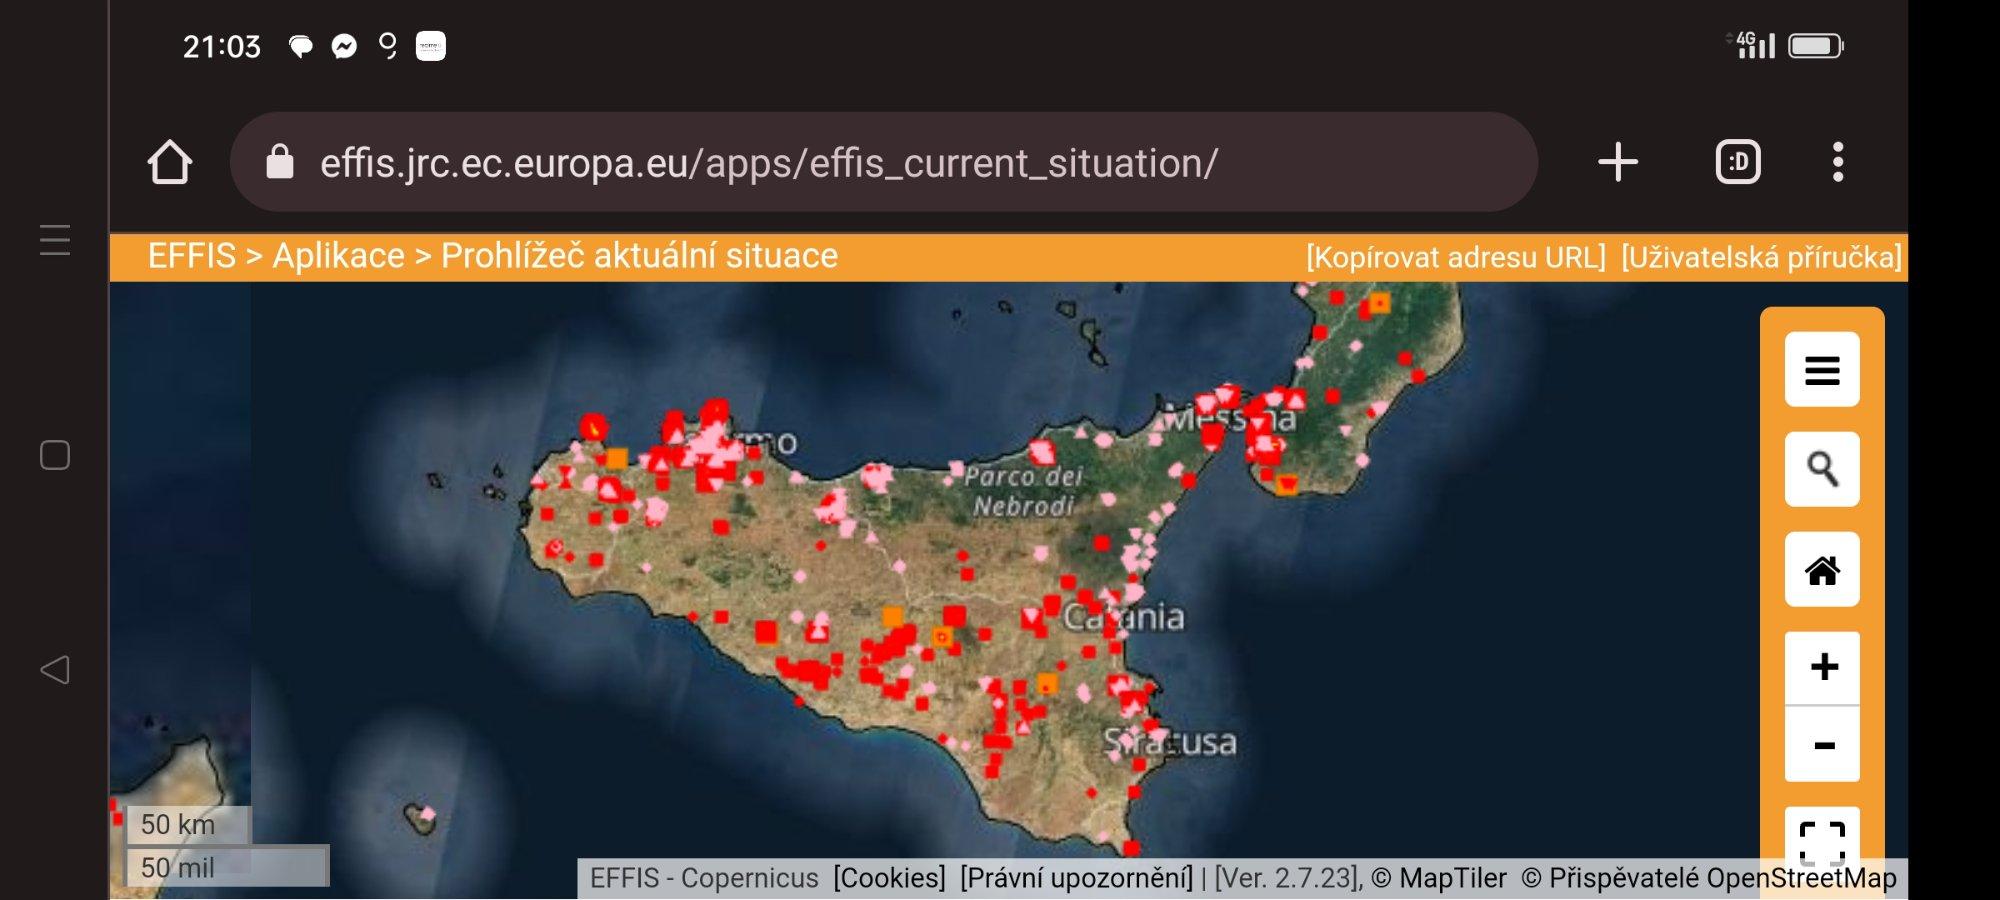
Task: Click Kopírovat adresu URL link
Action: click(x=1455, y=258)
